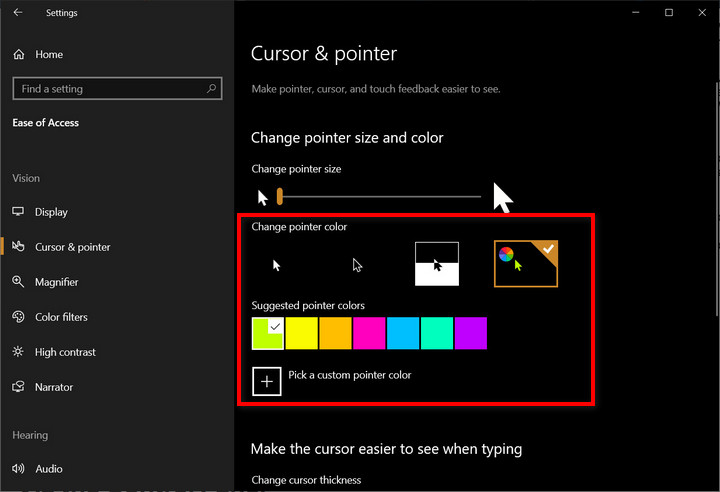Click the search magnifier icon

[x=211, y=89]
